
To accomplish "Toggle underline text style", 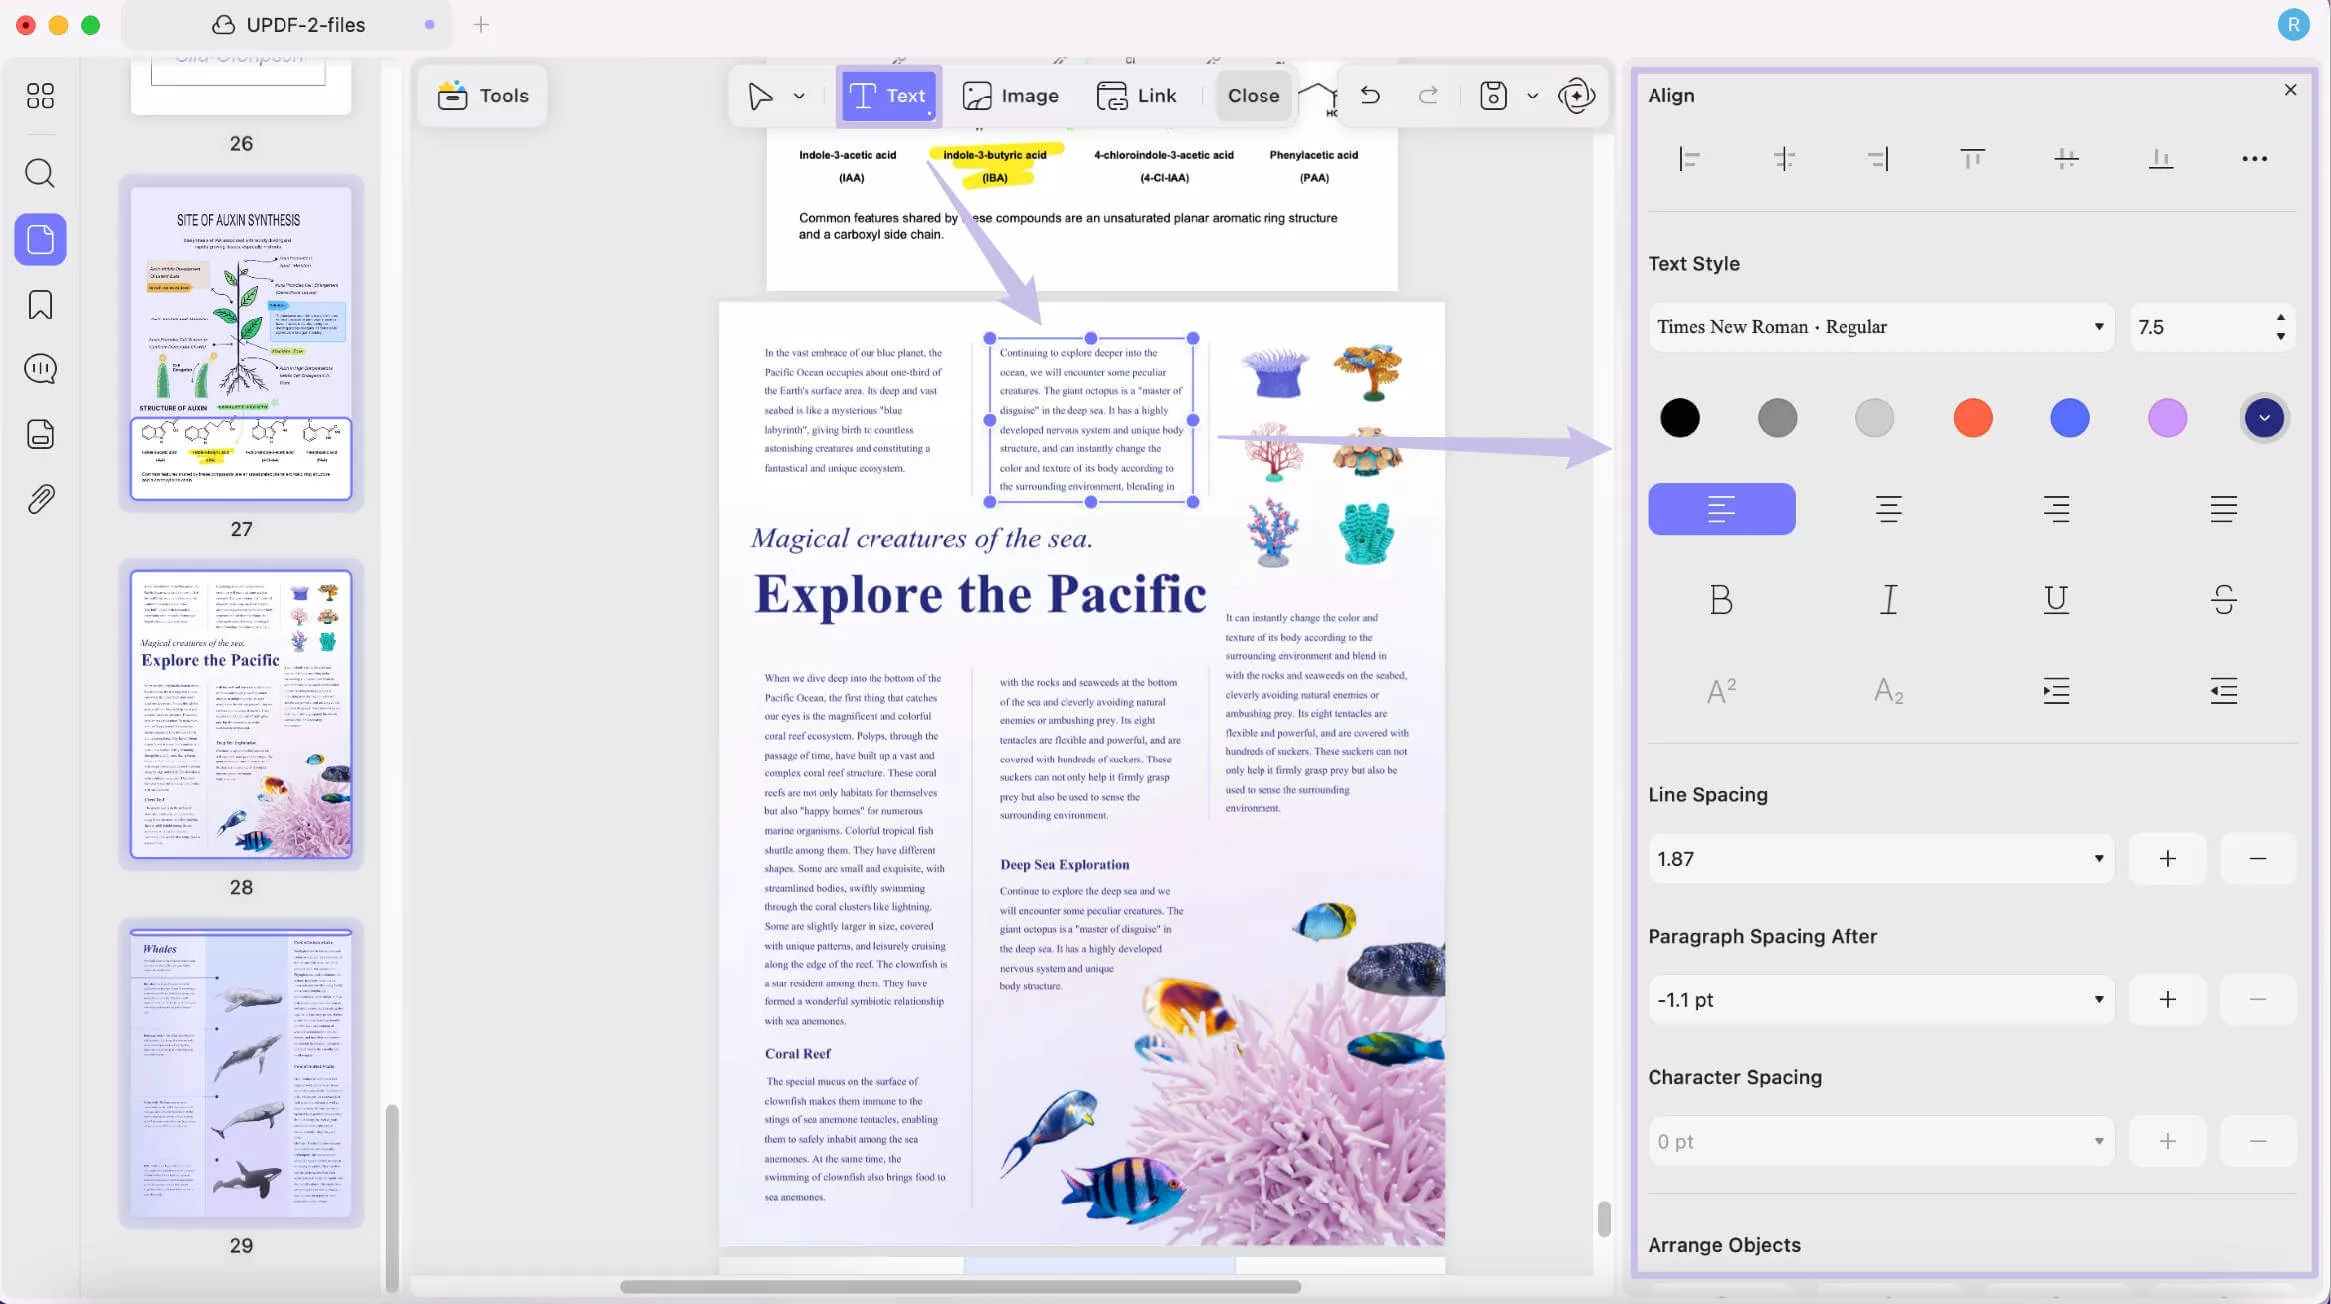I will pos(2056,599).
